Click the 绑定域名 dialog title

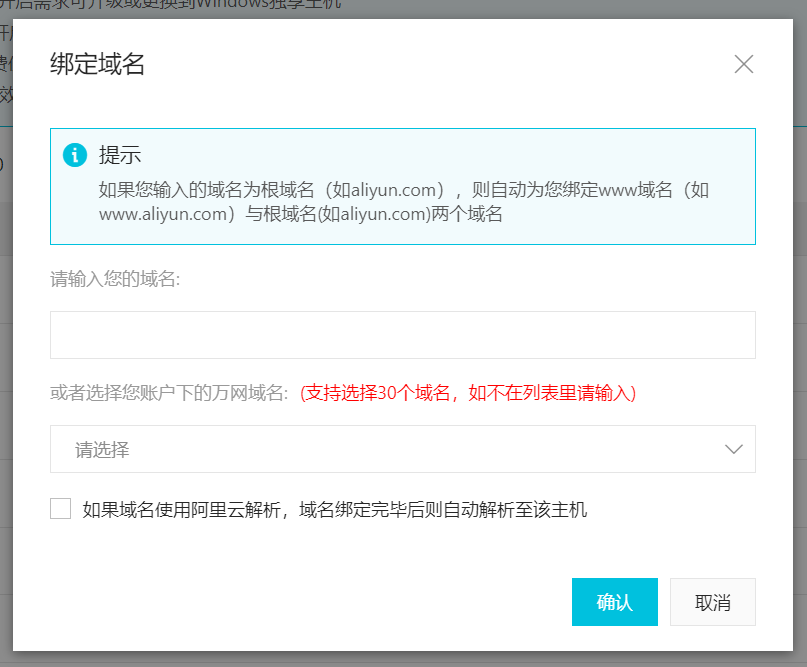pos(98,65)
